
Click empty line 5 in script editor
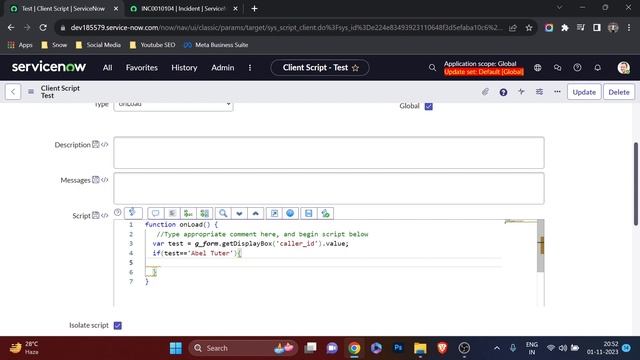point(322,262)
